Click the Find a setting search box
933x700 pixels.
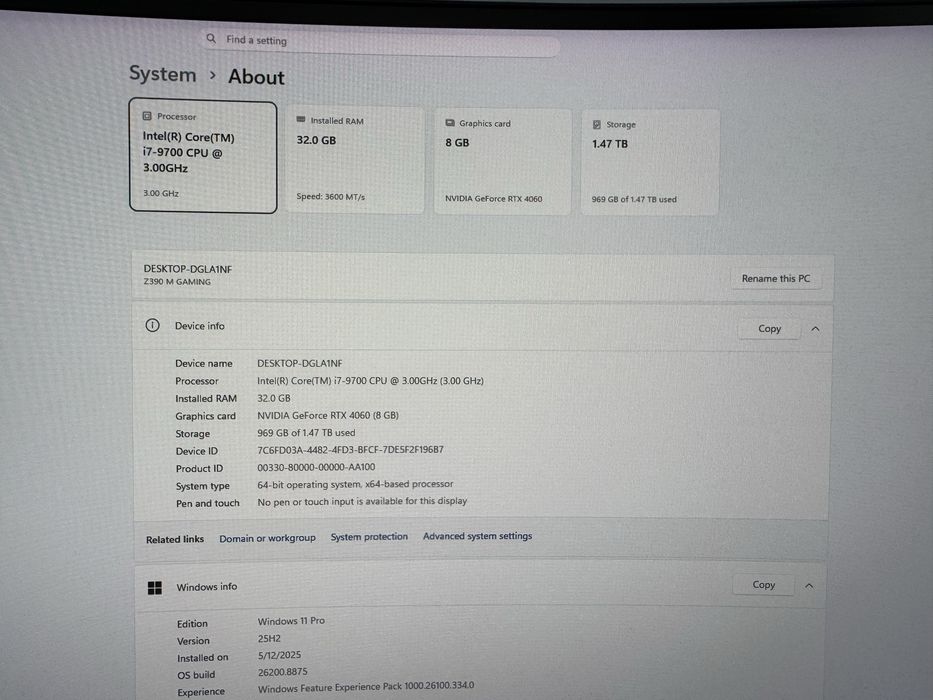[381, 42]
